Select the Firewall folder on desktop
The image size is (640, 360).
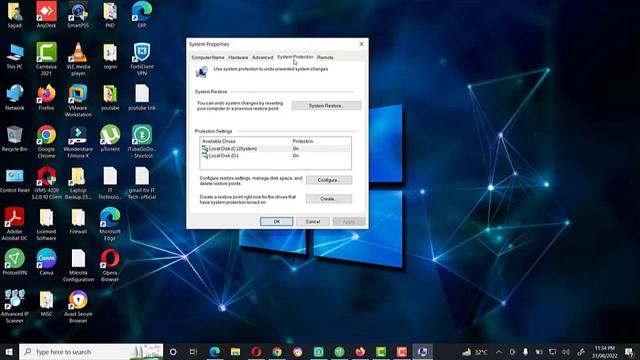78,221
